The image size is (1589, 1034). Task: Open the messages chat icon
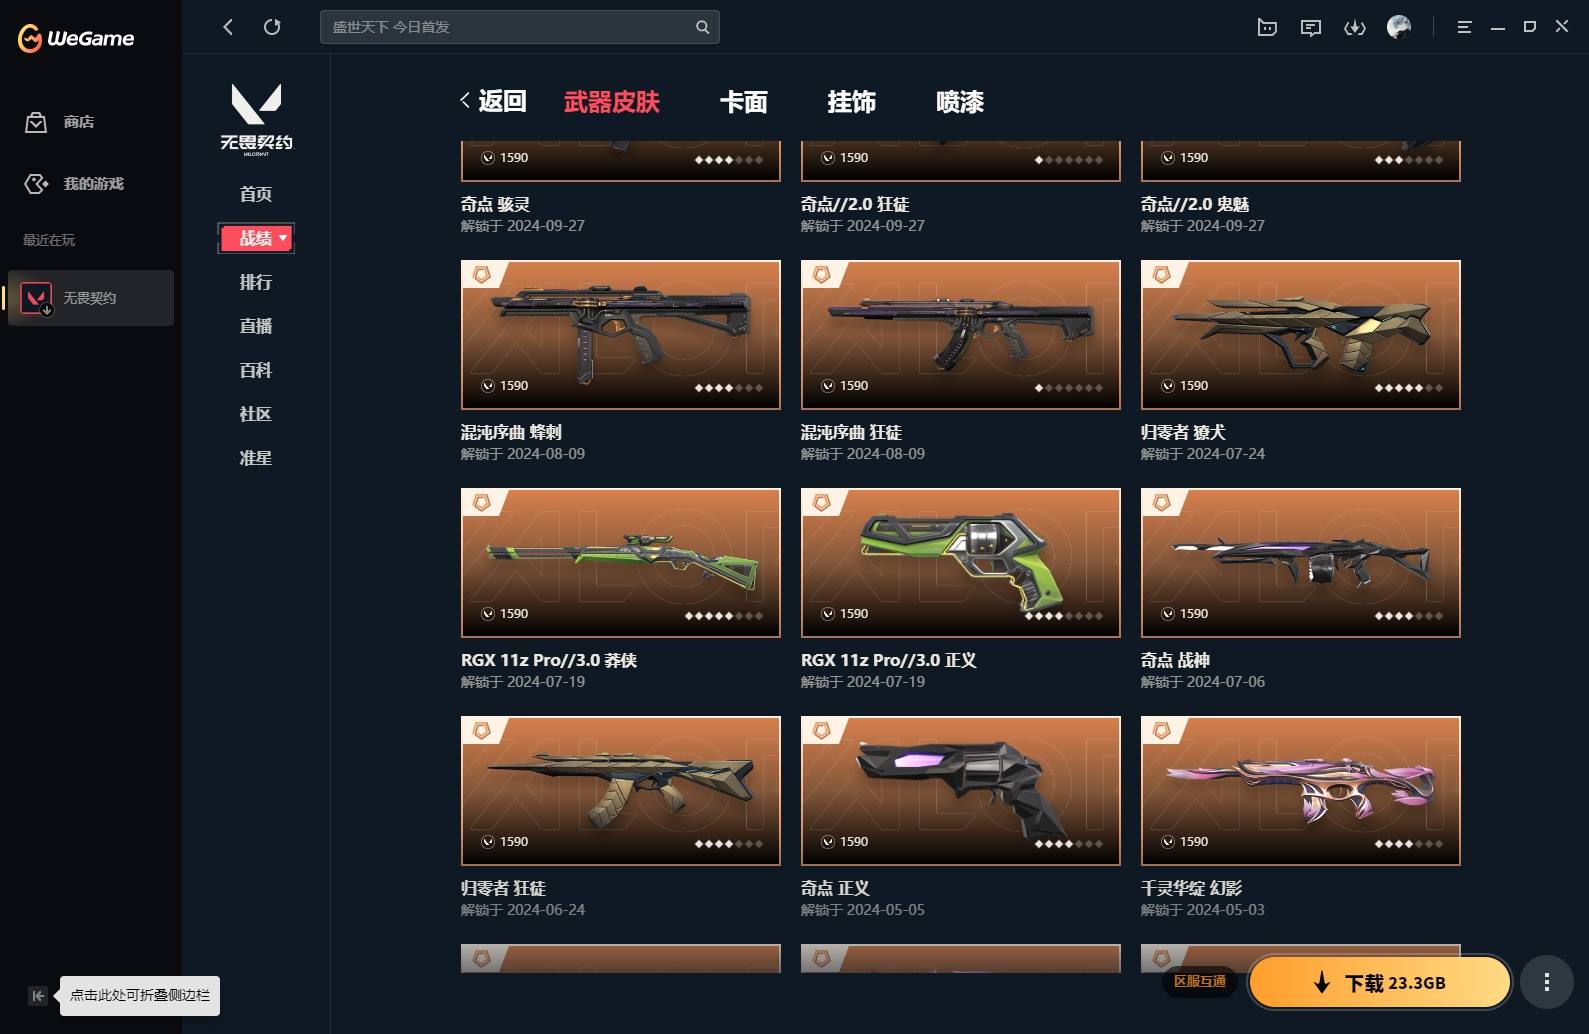[x=1311, y=27]
